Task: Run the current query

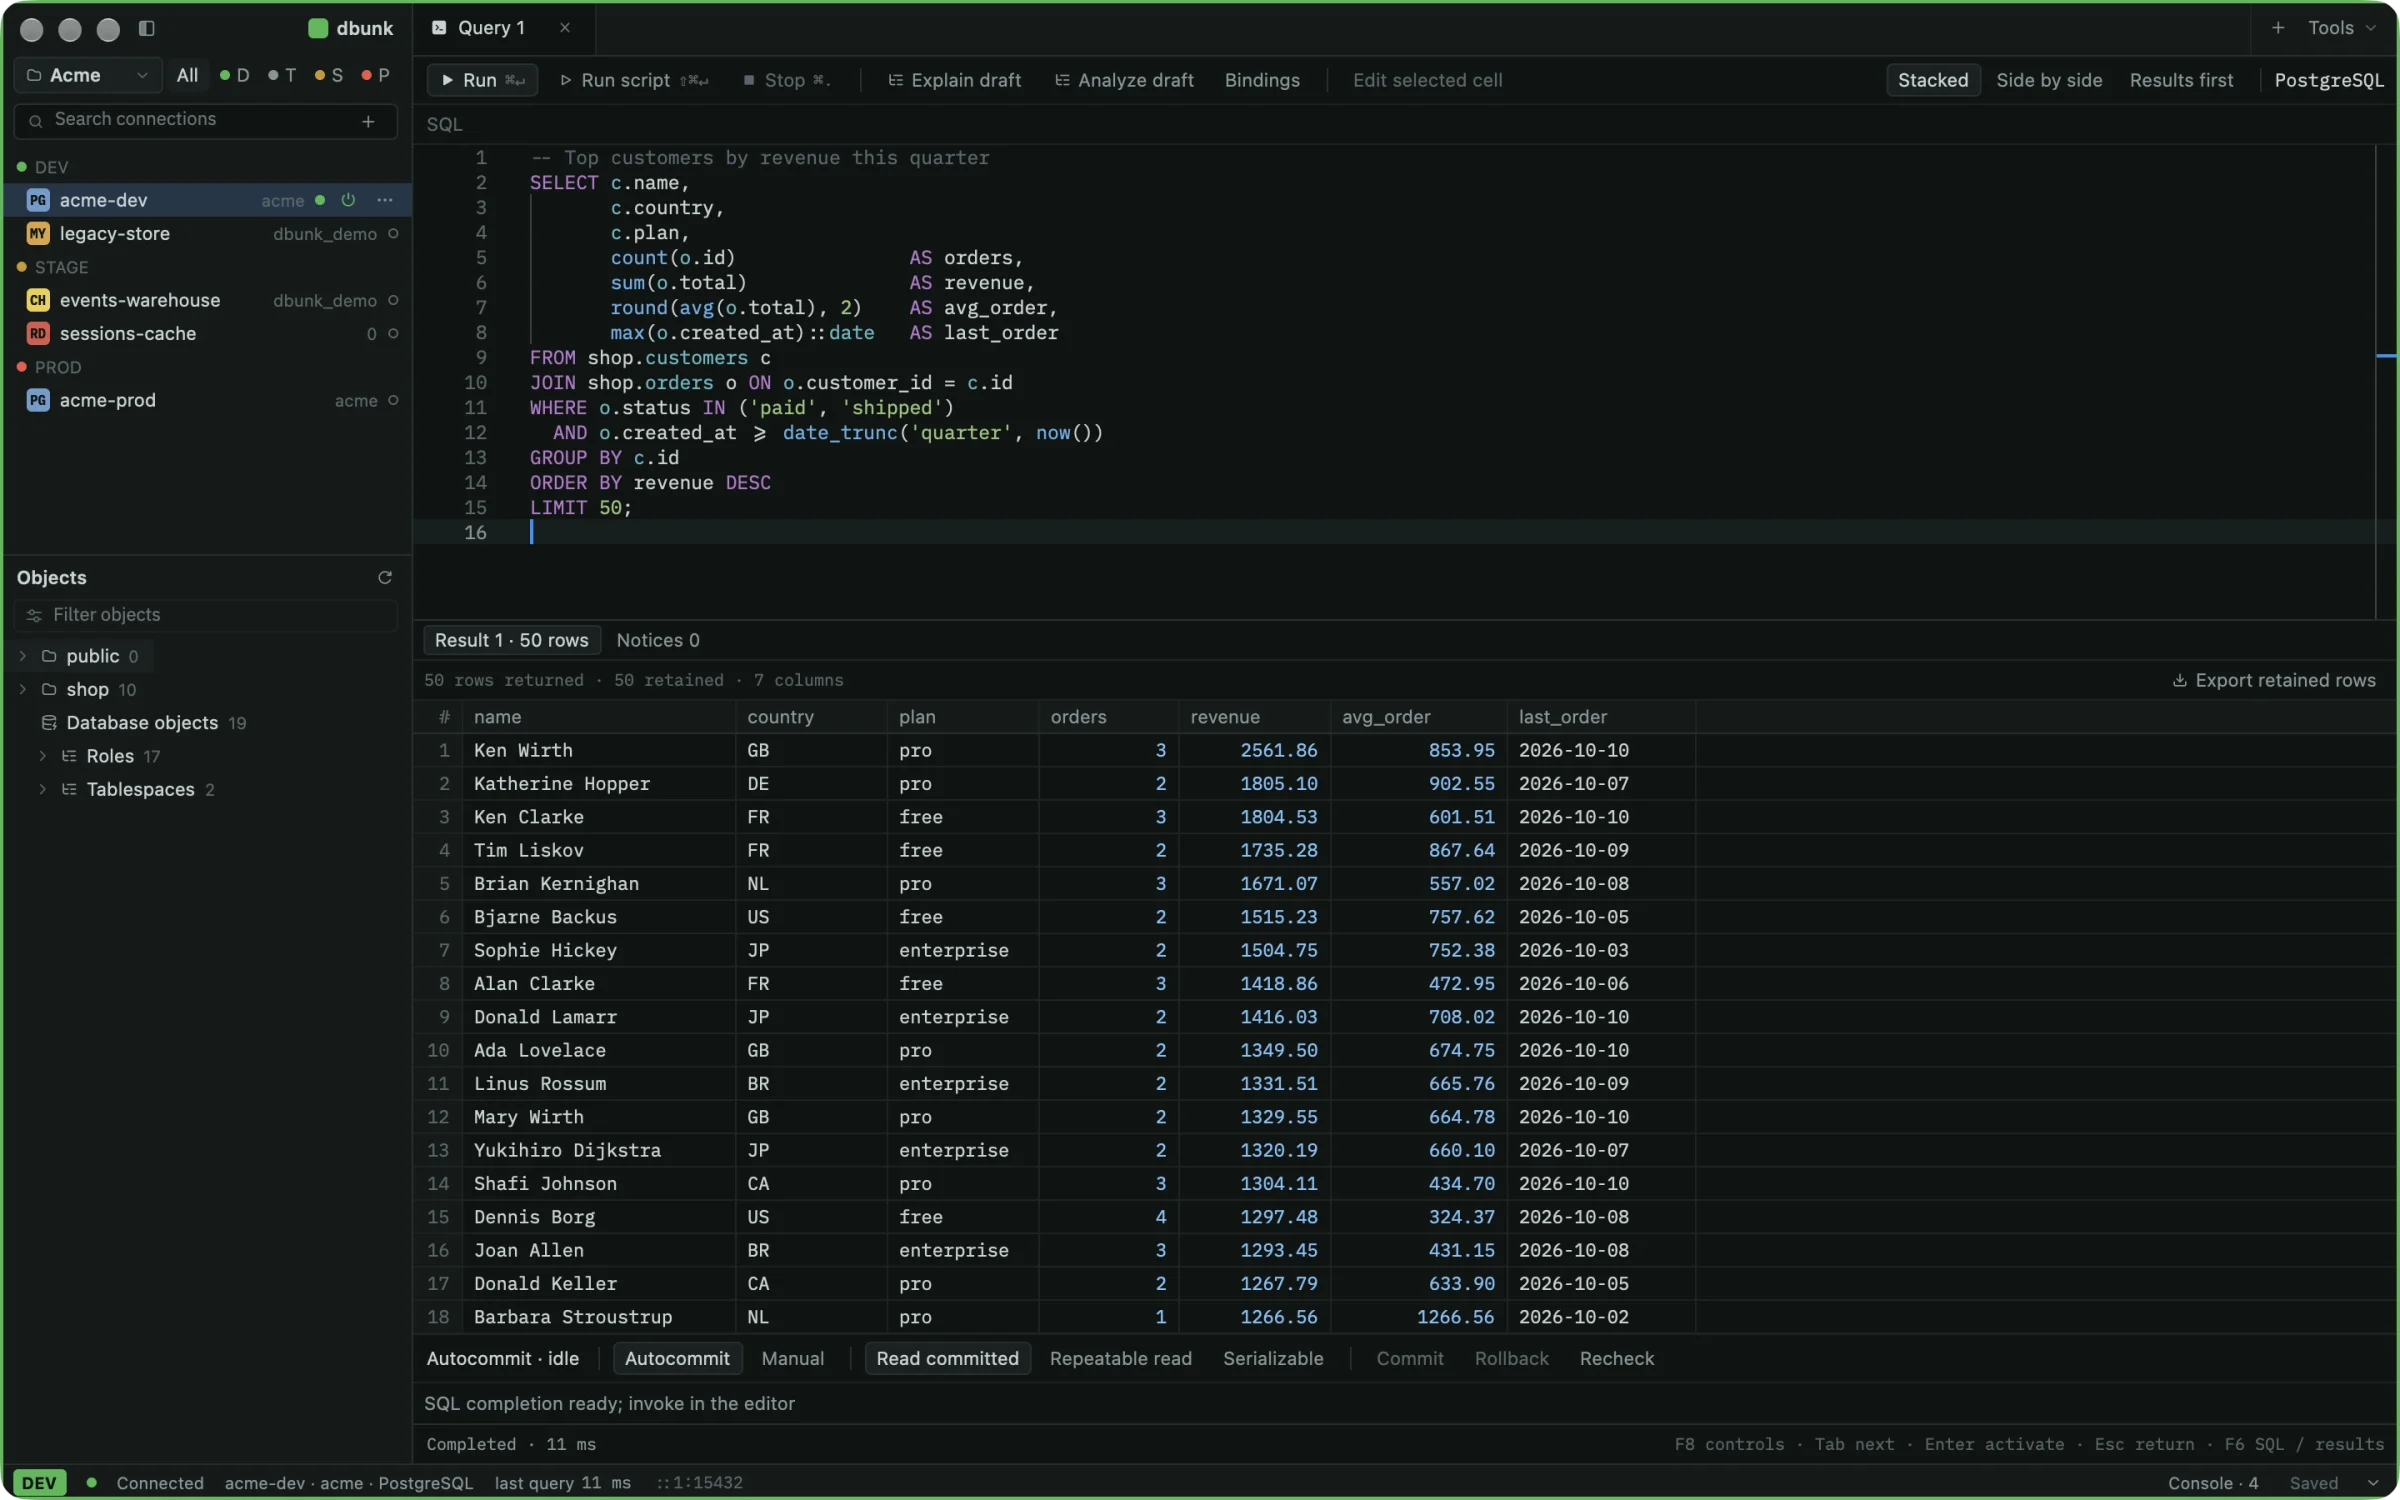Action: (x=483, y=80)
